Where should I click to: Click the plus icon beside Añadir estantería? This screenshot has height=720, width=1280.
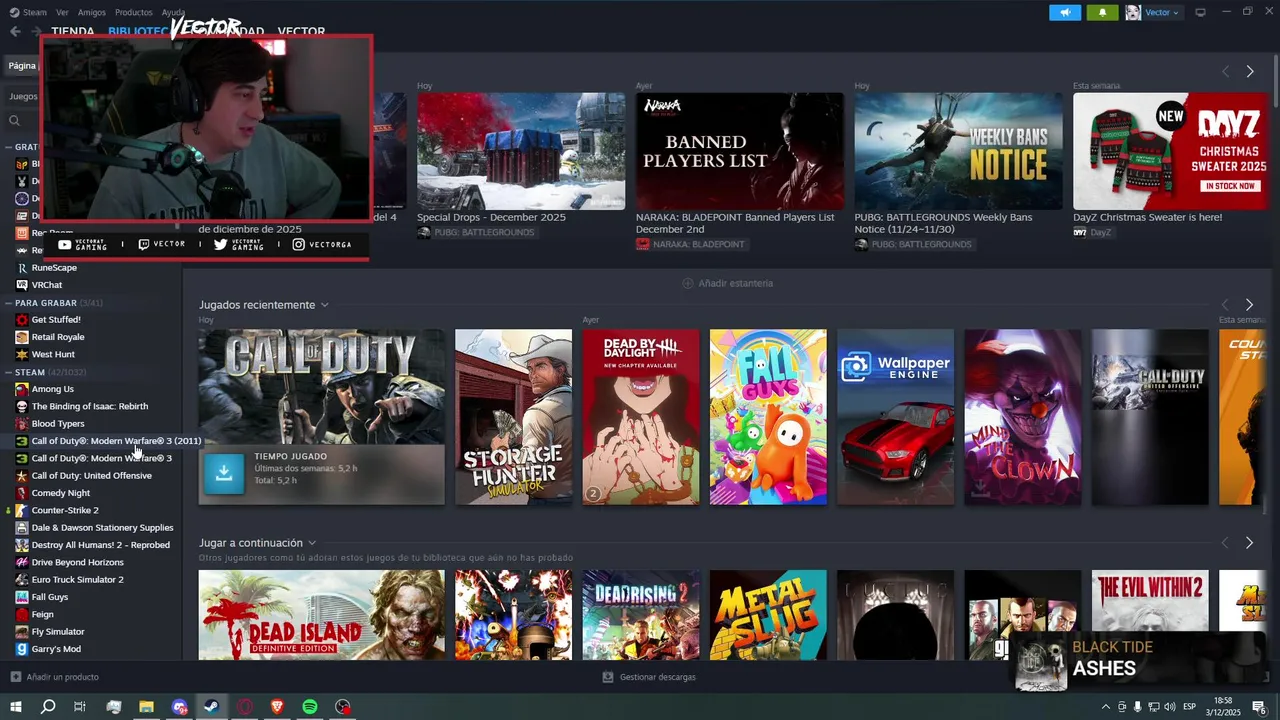point(687,283)
